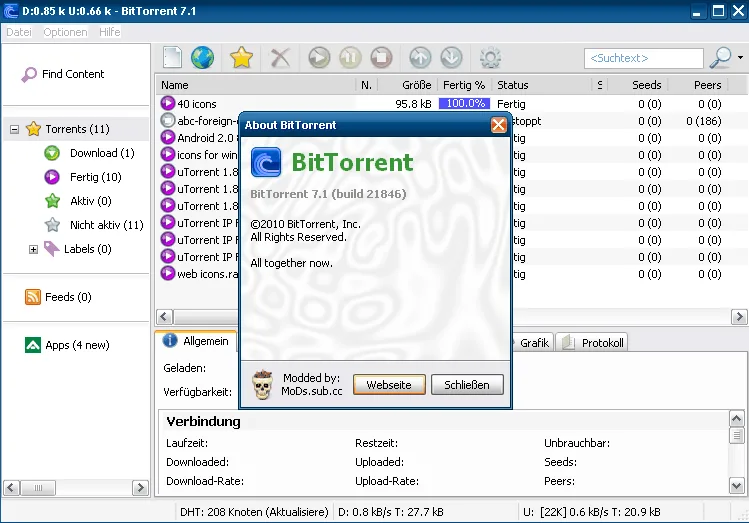
Task: Click the skull icon in About dialog
Action: click(262, 384)
